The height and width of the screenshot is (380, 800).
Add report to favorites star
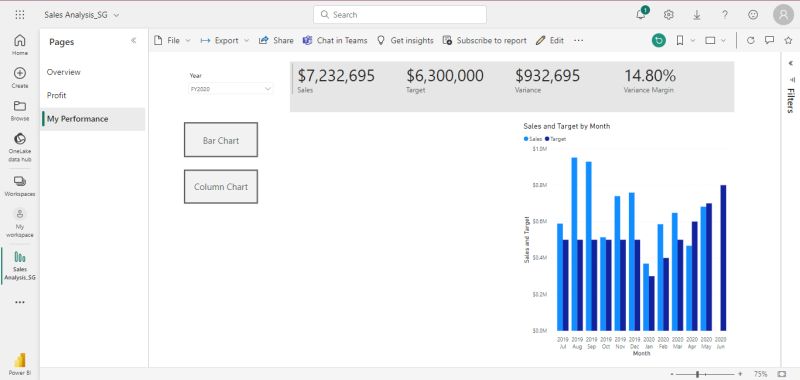(788, 40)
